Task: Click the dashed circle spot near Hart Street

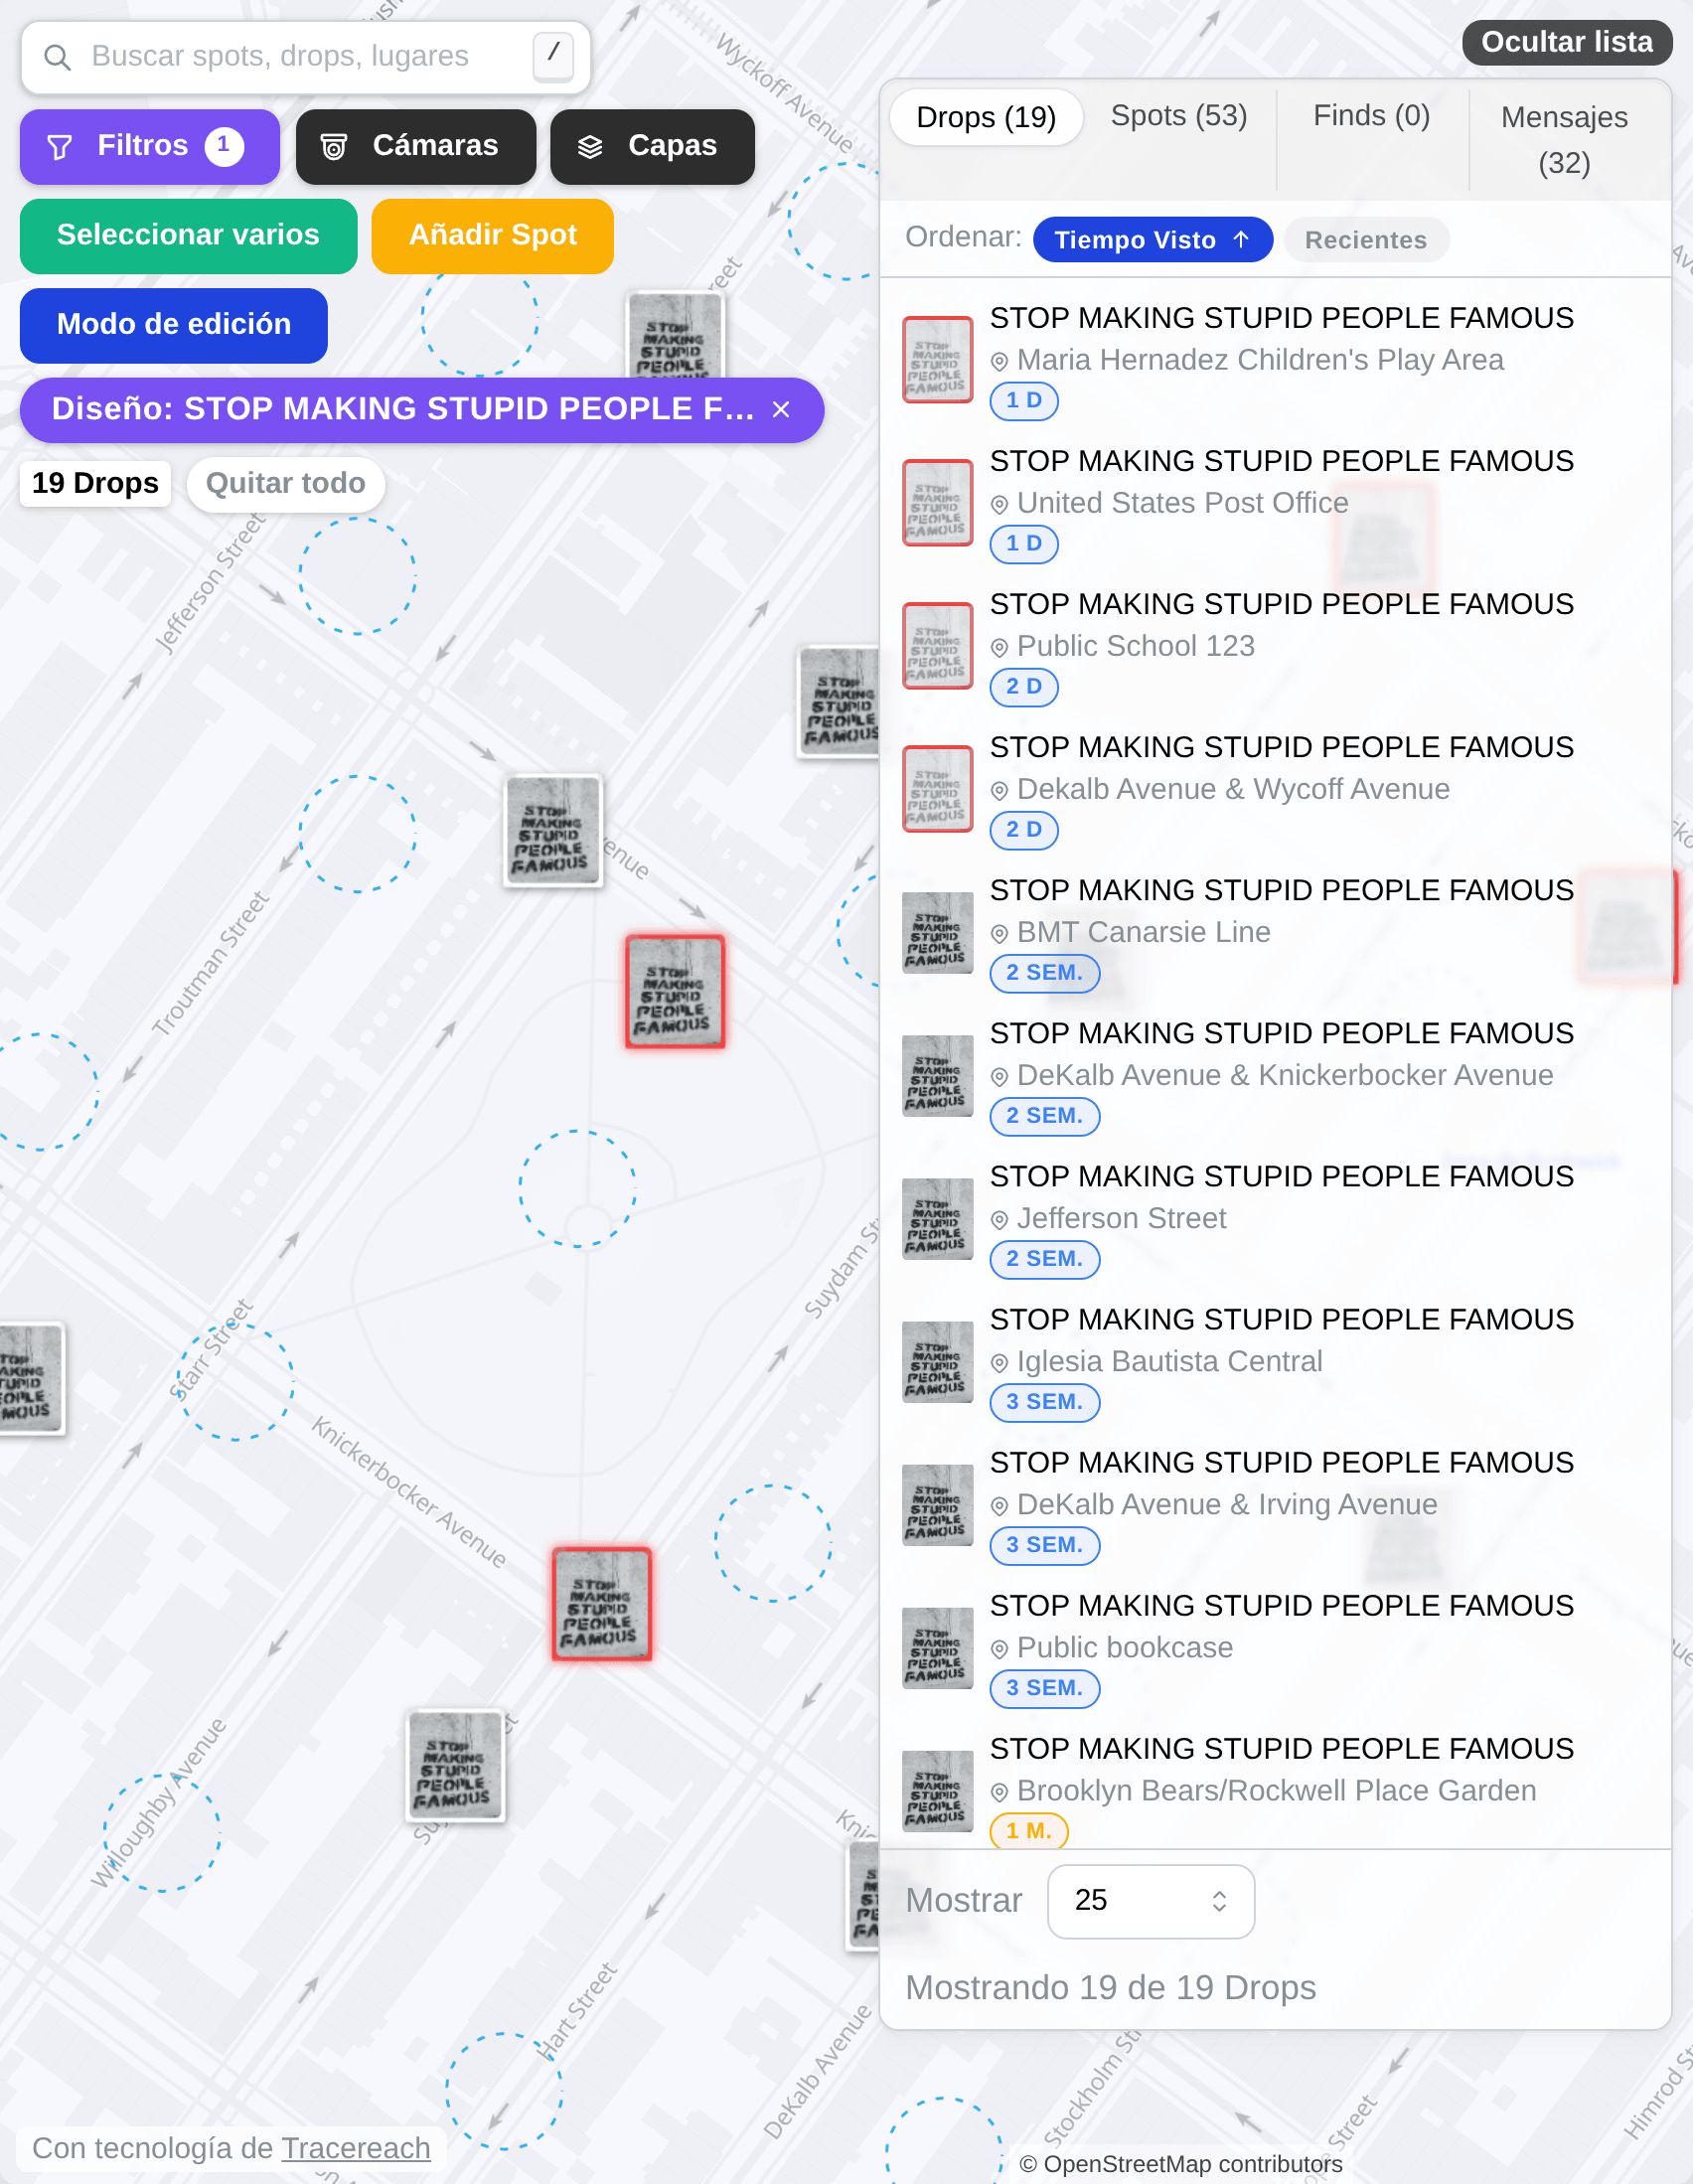Action: point(503,2091)
